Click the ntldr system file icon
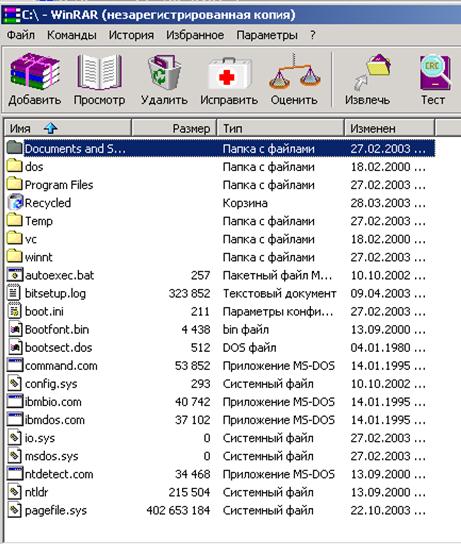 pos(14,492)
